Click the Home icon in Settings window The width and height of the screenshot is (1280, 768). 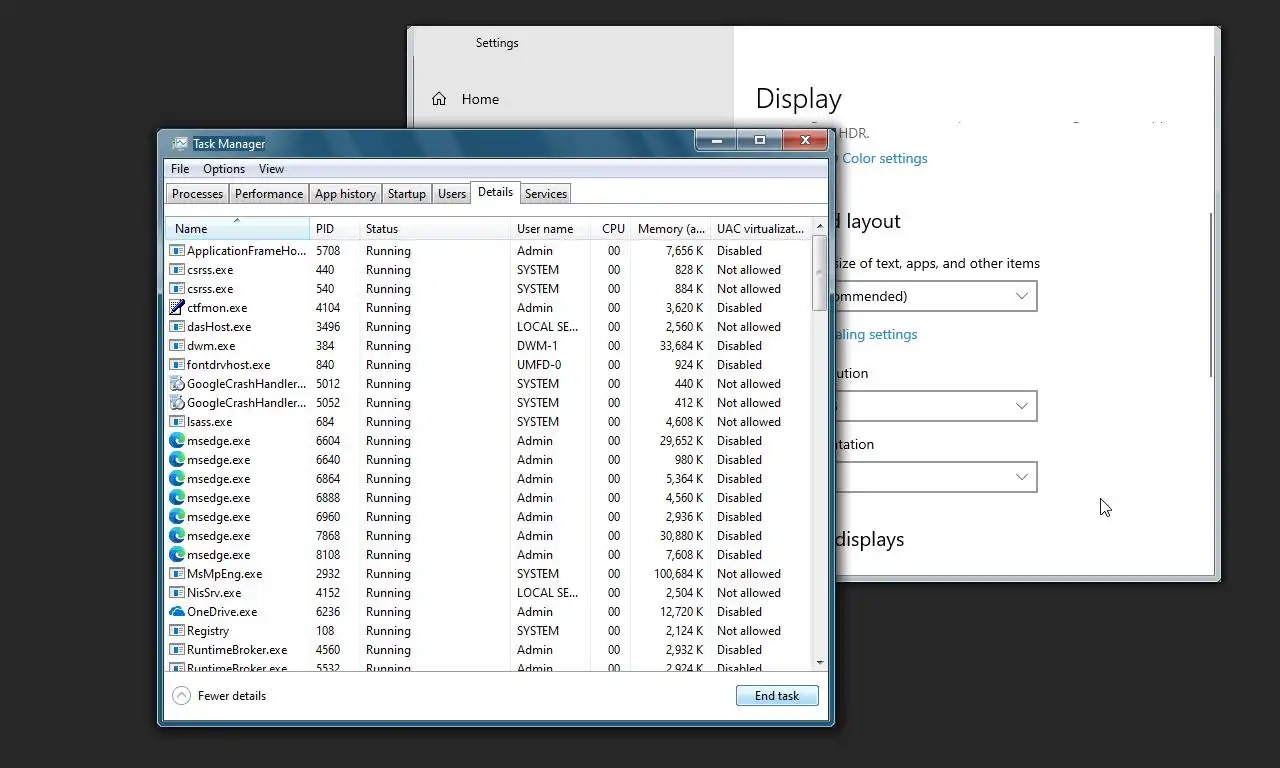[439, 99]
